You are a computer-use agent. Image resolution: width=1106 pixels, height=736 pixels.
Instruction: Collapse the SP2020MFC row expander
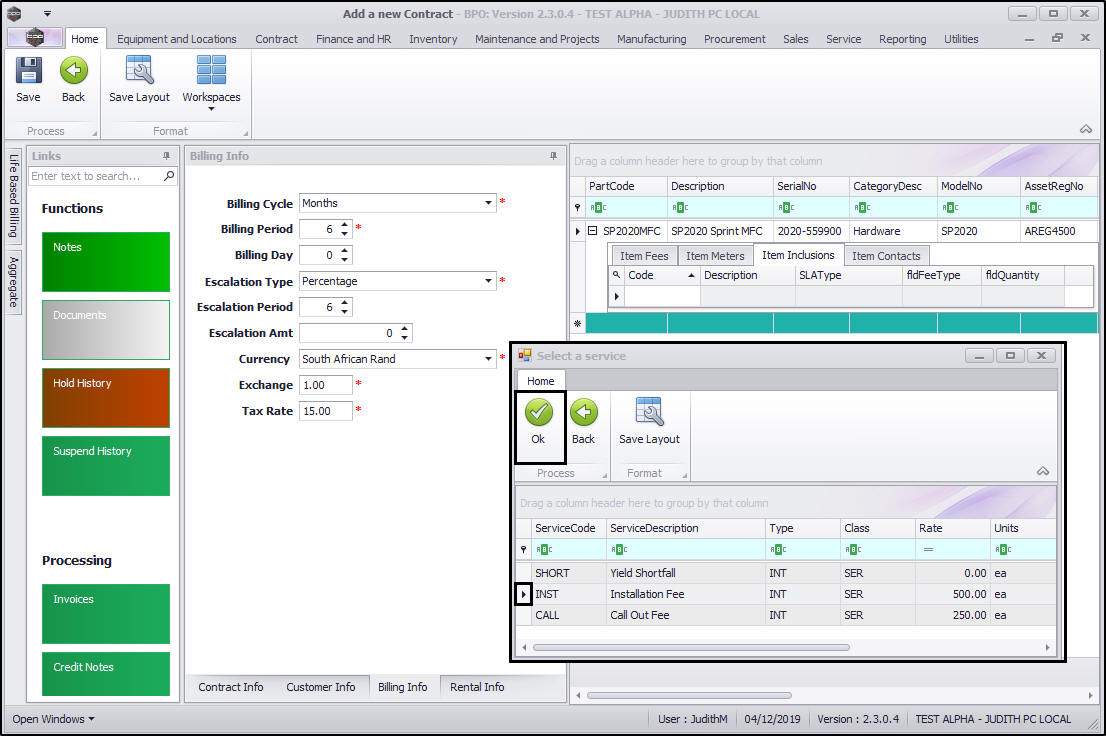coord(592,231)
